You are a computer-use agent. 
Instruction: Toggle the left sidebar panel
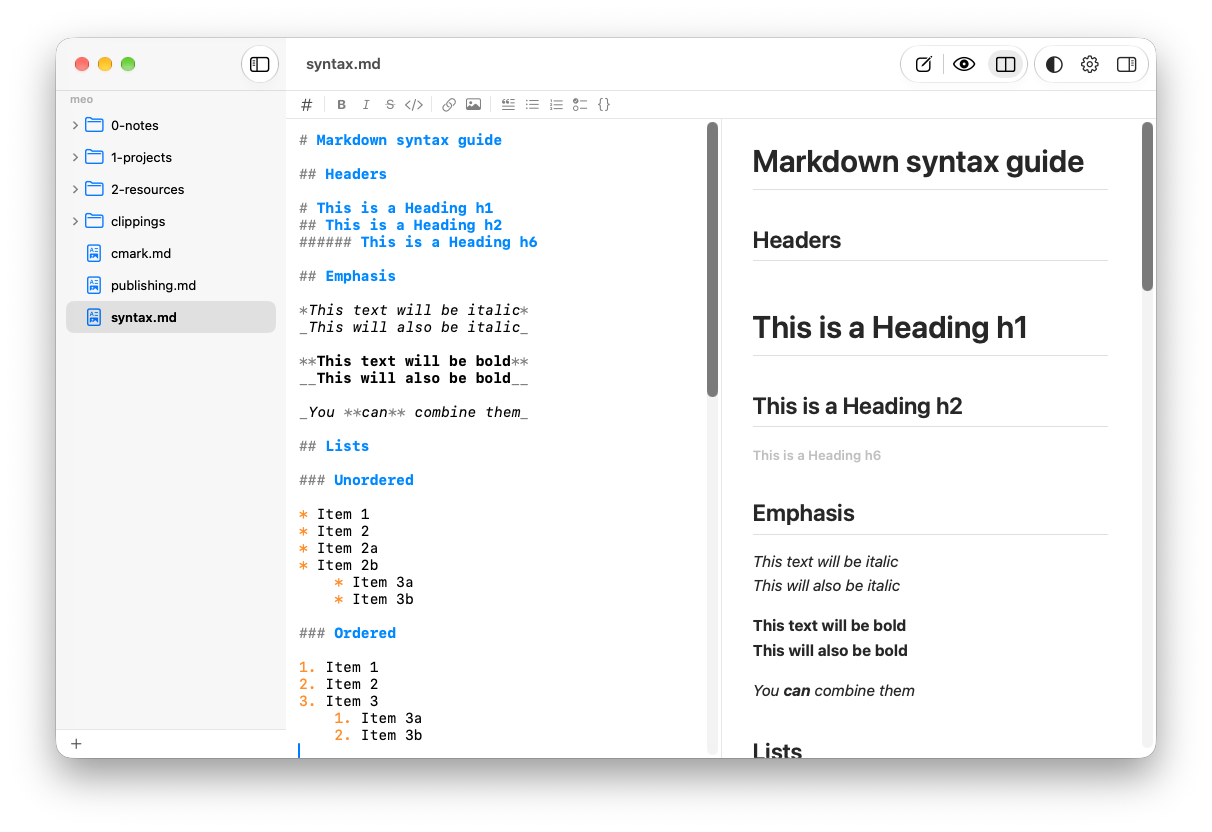[x=260, y=64]
